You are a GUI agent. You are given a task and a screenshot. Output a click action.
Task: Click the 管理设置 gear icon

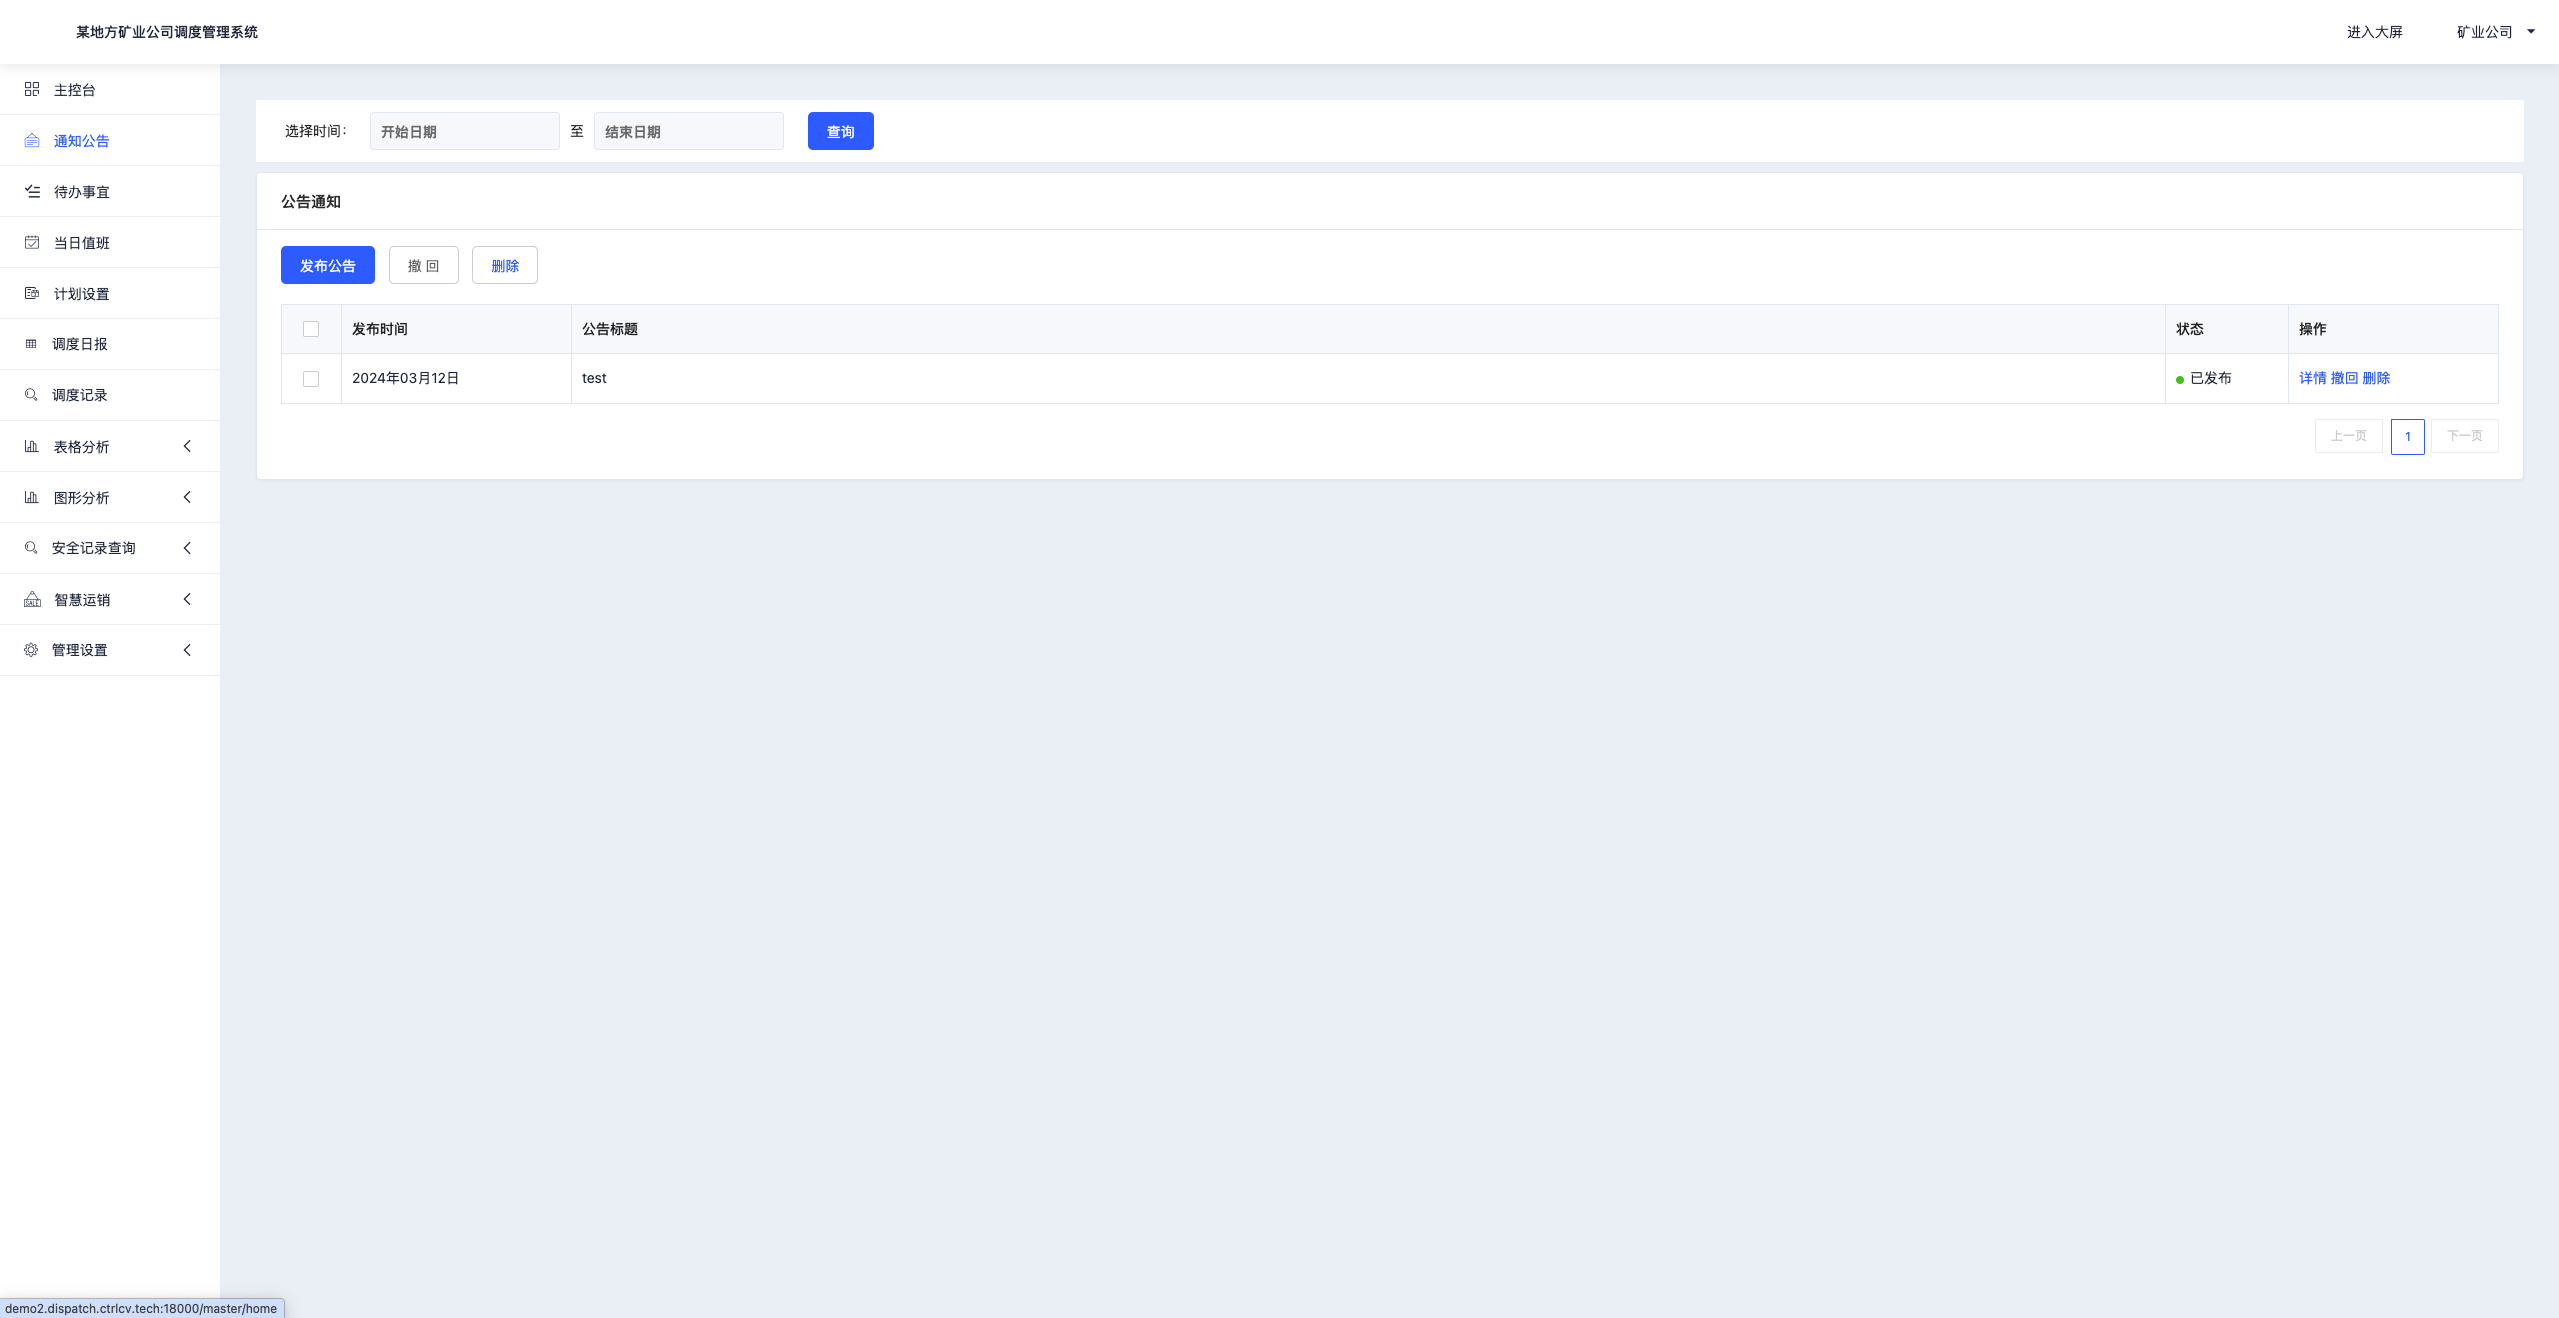[x=31, y=650]
